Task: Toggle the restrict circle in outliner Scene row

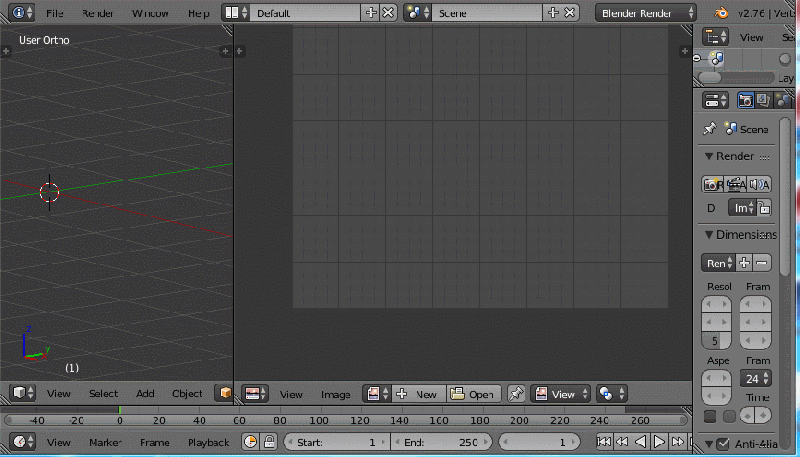Action: coord(785,60)
